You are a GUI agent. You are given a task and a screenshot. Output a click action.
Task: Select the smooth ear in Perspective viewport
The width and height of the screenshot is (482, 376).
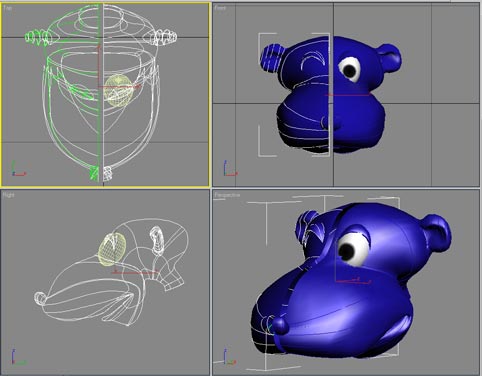(x=436, y=233)
